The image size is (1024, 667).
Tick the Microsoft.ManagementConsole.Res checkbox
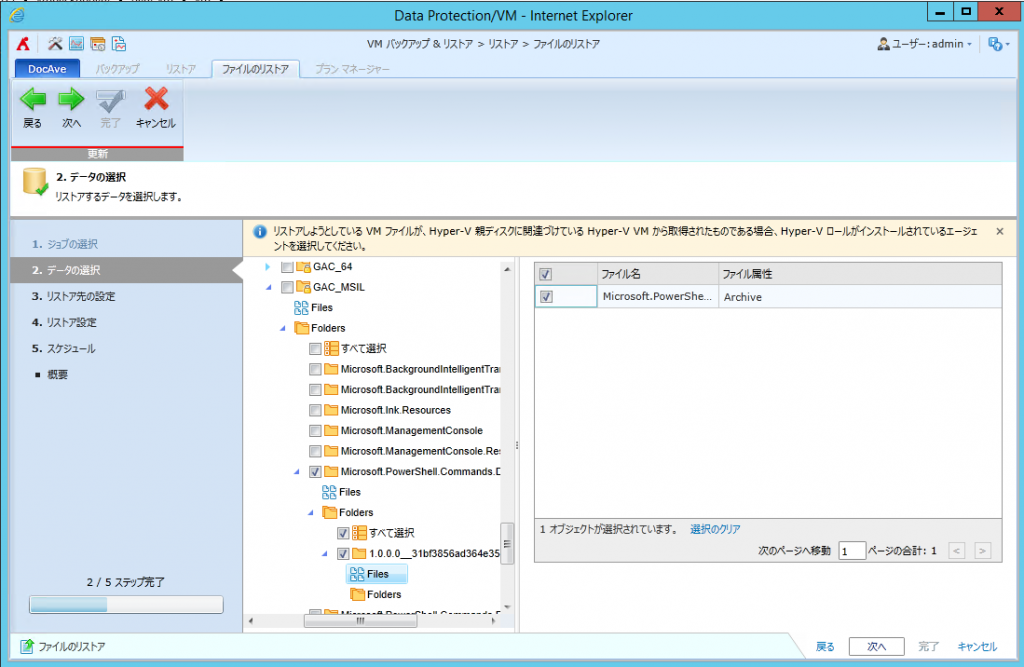coord(315,451)
